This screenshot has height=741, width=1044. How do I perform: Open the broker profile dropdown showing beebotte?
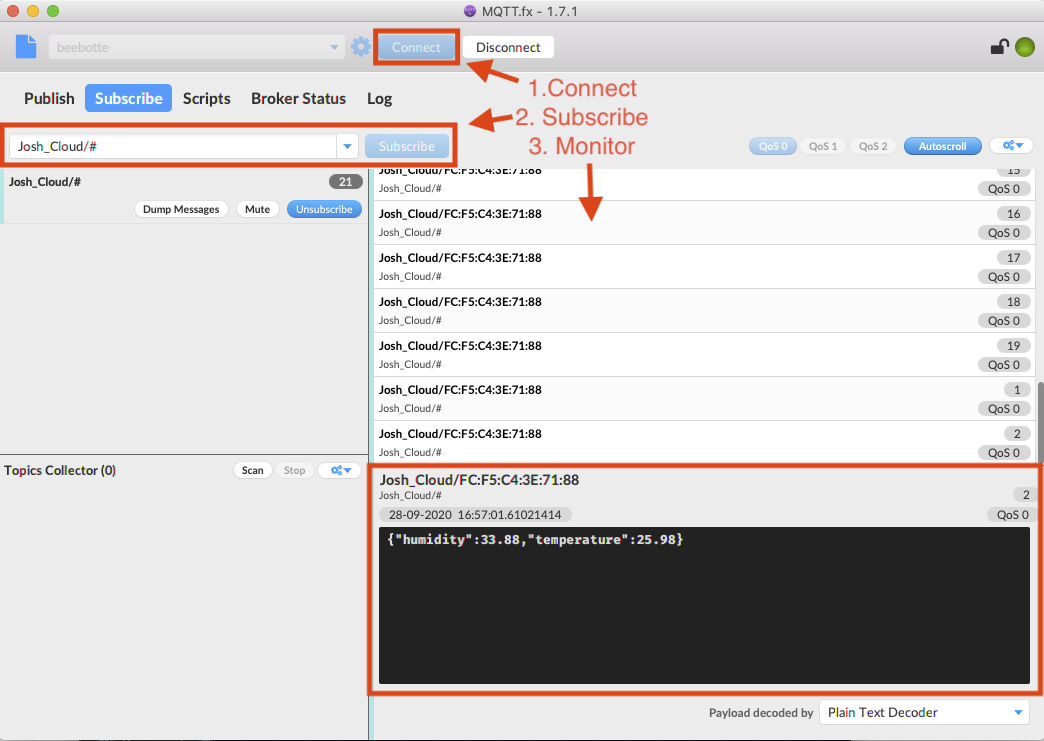click(x=333, y=46)
